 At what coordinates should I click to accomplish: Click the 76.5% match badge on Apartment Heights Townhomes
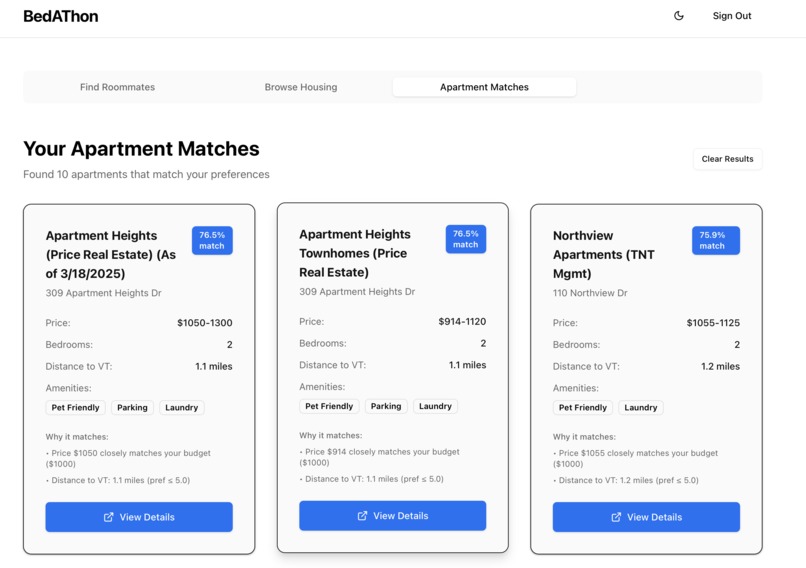[466, 239]
